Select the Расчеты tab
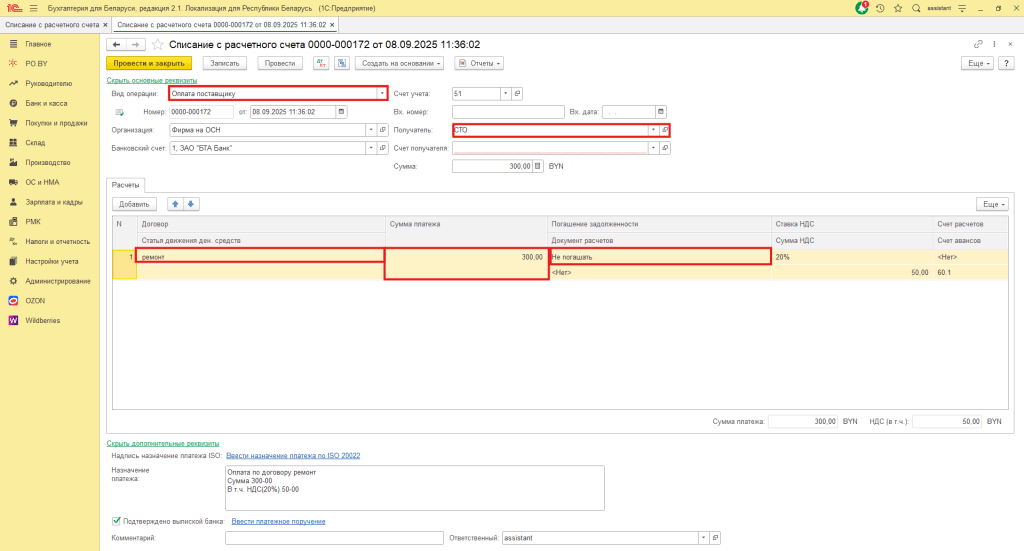This screenshot has width=1024, height=551. point(125,185)
